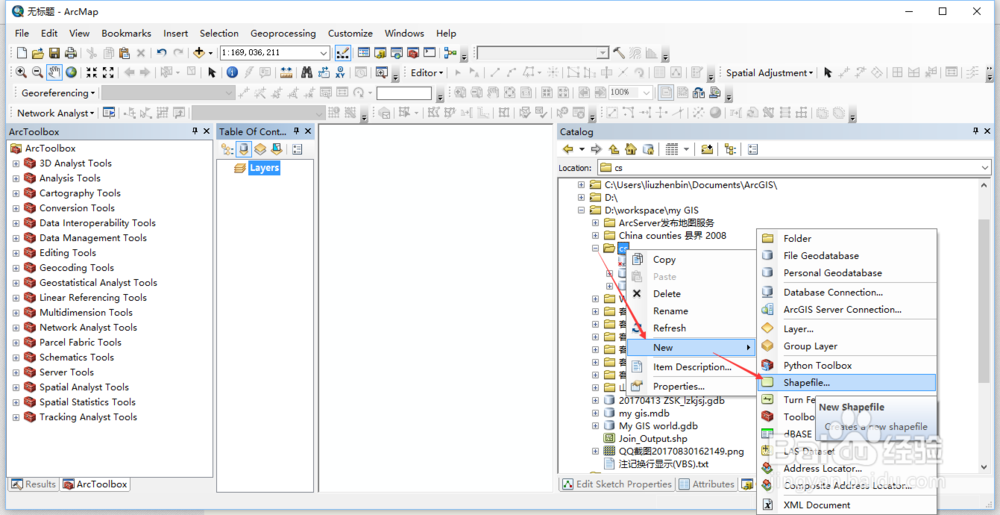
Task: Zoom to full extent globe
Action: [x=71, y=73]
